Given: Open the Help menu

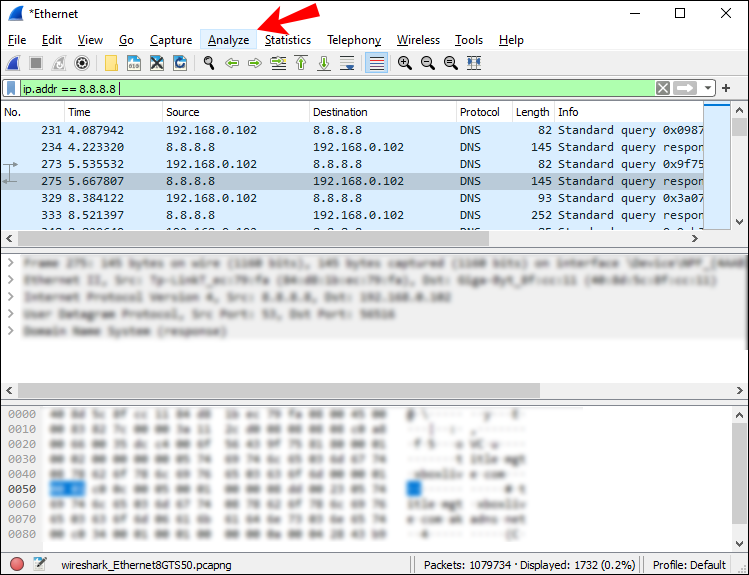Looking at the screenshot, I should [x=511, y=40].
